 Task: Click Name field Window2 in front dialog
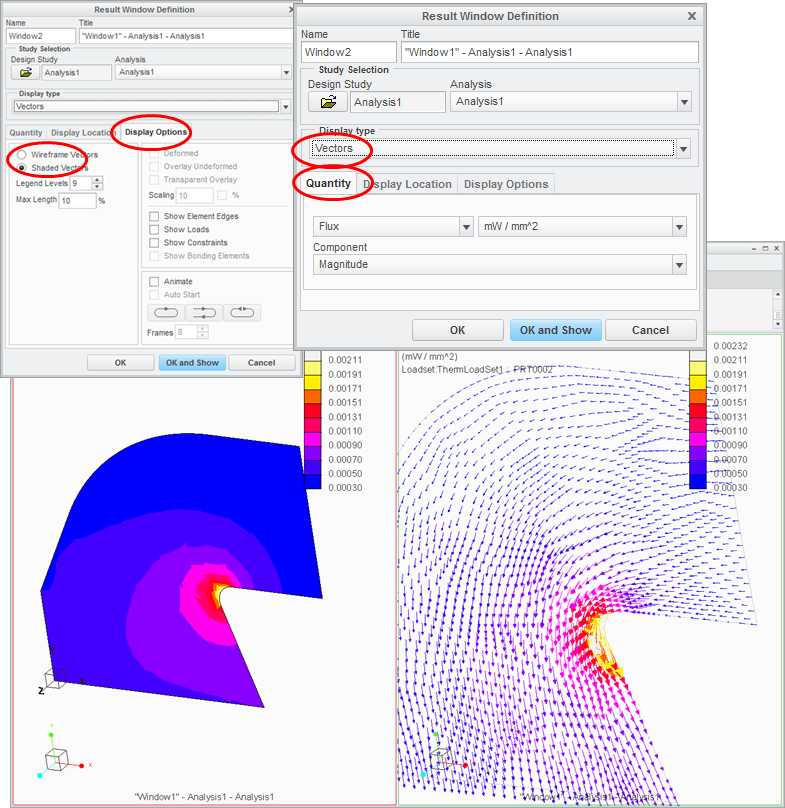coord(348,52)
